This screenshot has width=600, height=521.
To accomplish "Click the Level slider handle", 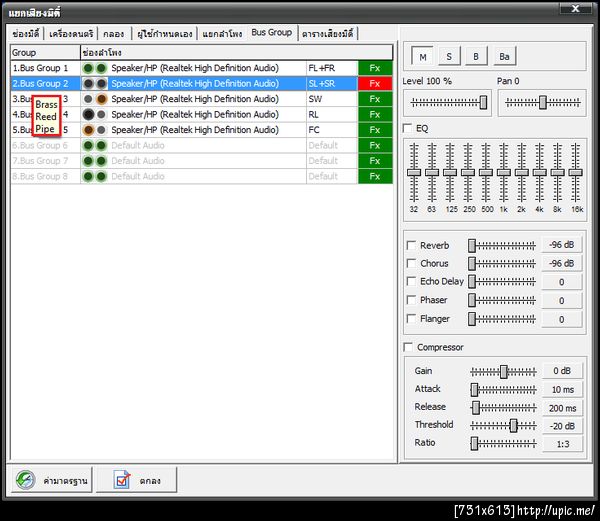I will tap(483, 102).
